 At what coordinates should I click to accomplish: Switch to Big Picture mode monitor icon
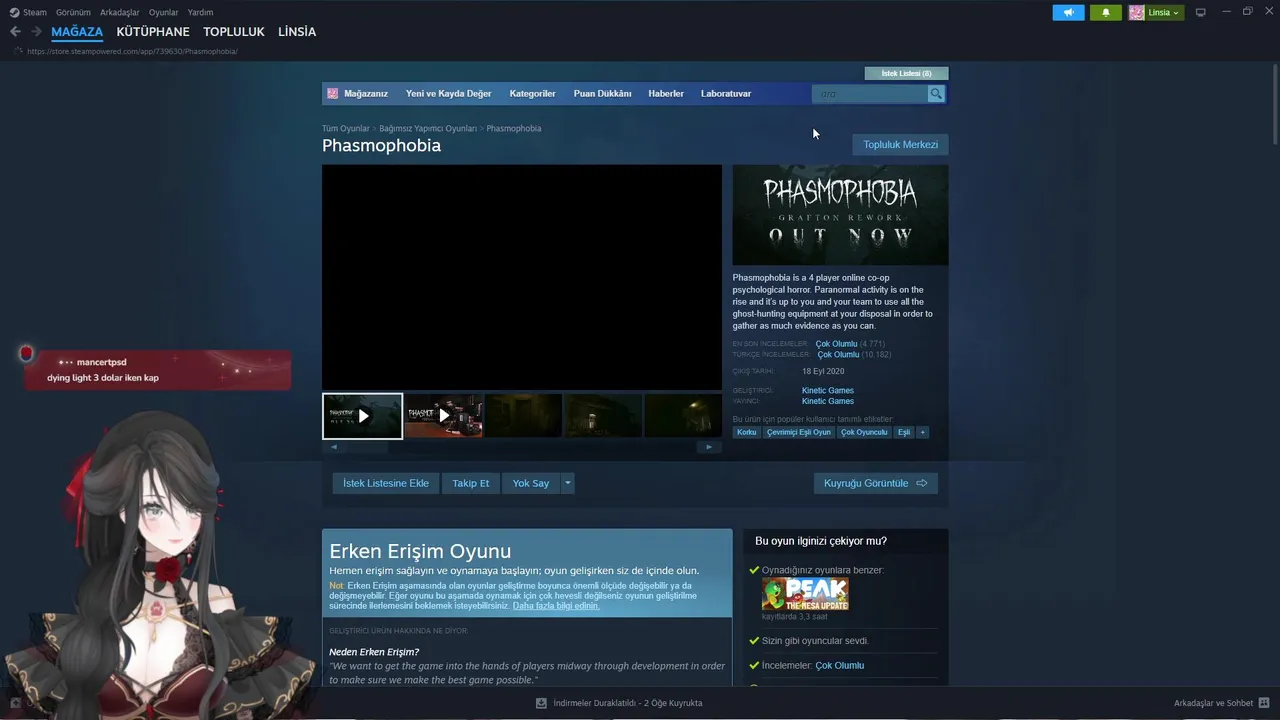click(x=1201, y=12)
